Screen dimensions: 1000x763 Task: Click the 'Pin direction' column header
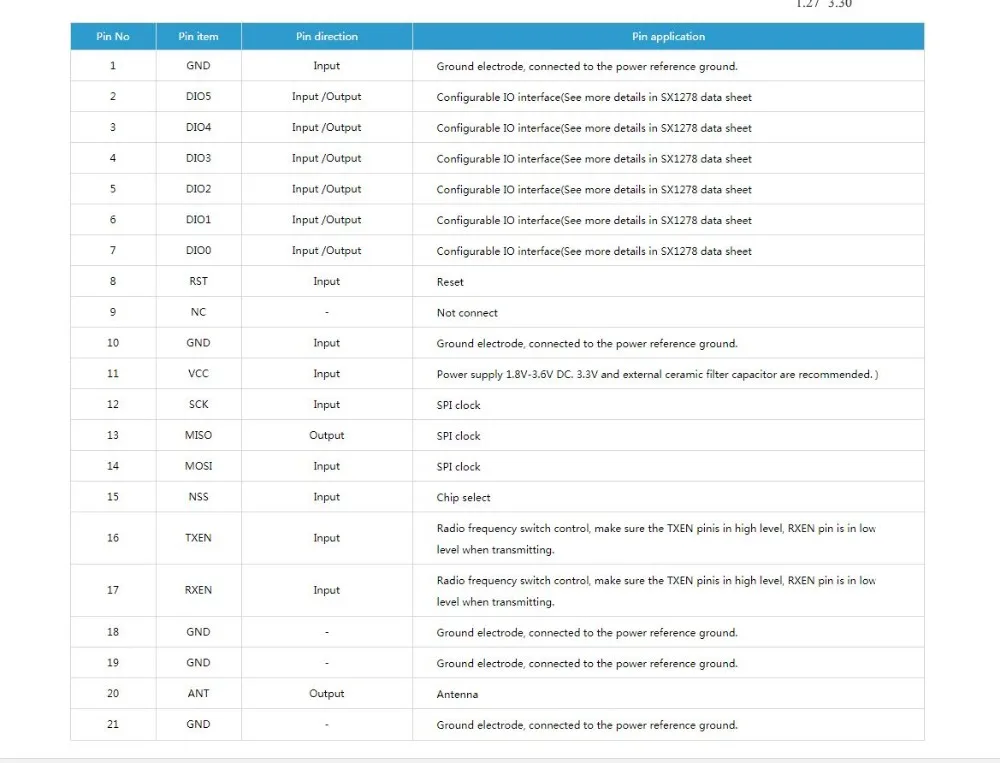[327, 36]
